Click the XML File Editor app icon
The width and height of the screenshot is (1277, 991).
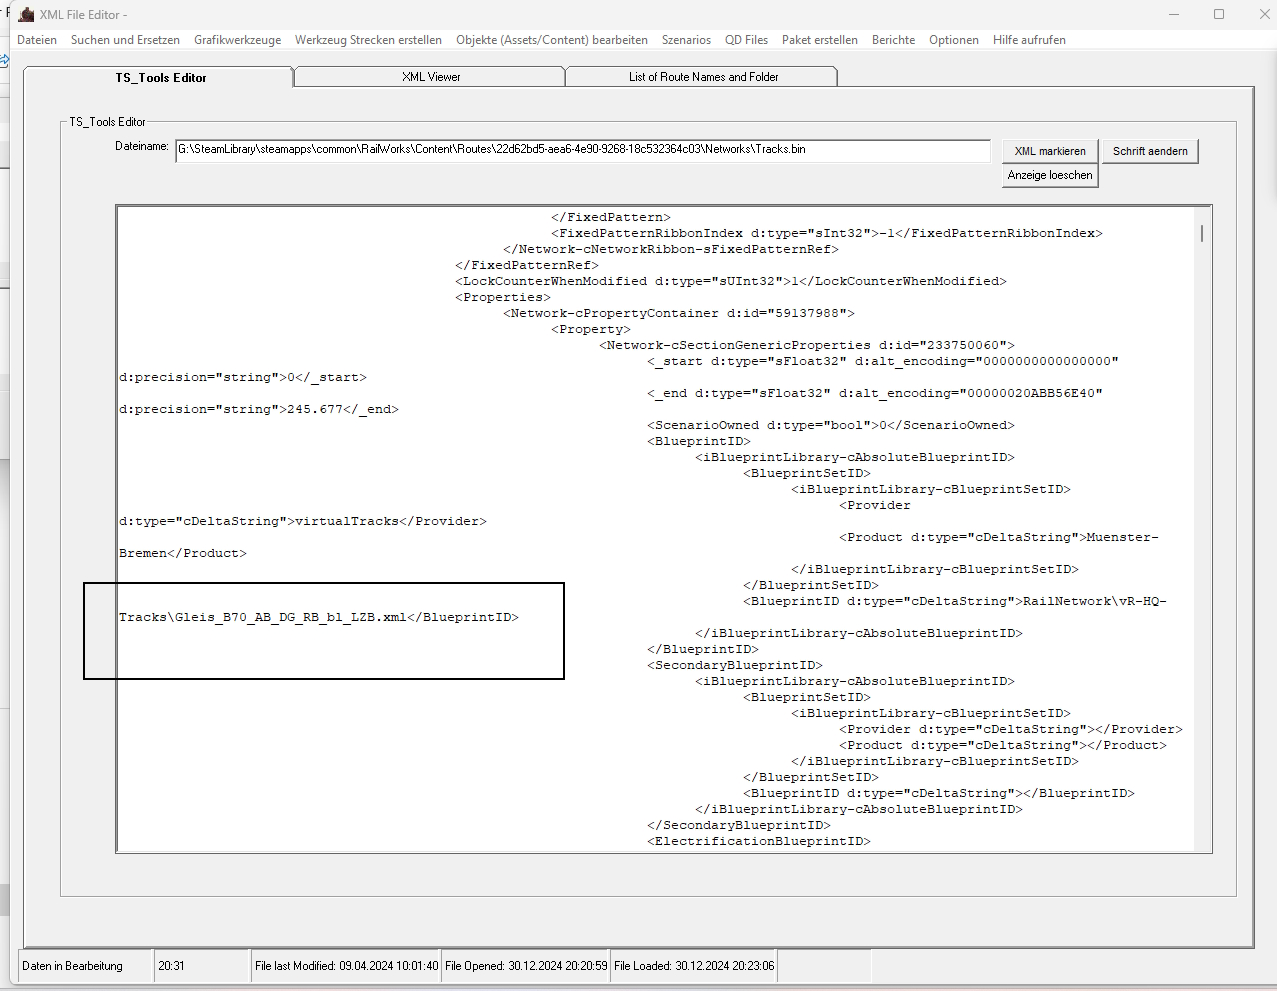pyautogui.click(x=26, y=15)
